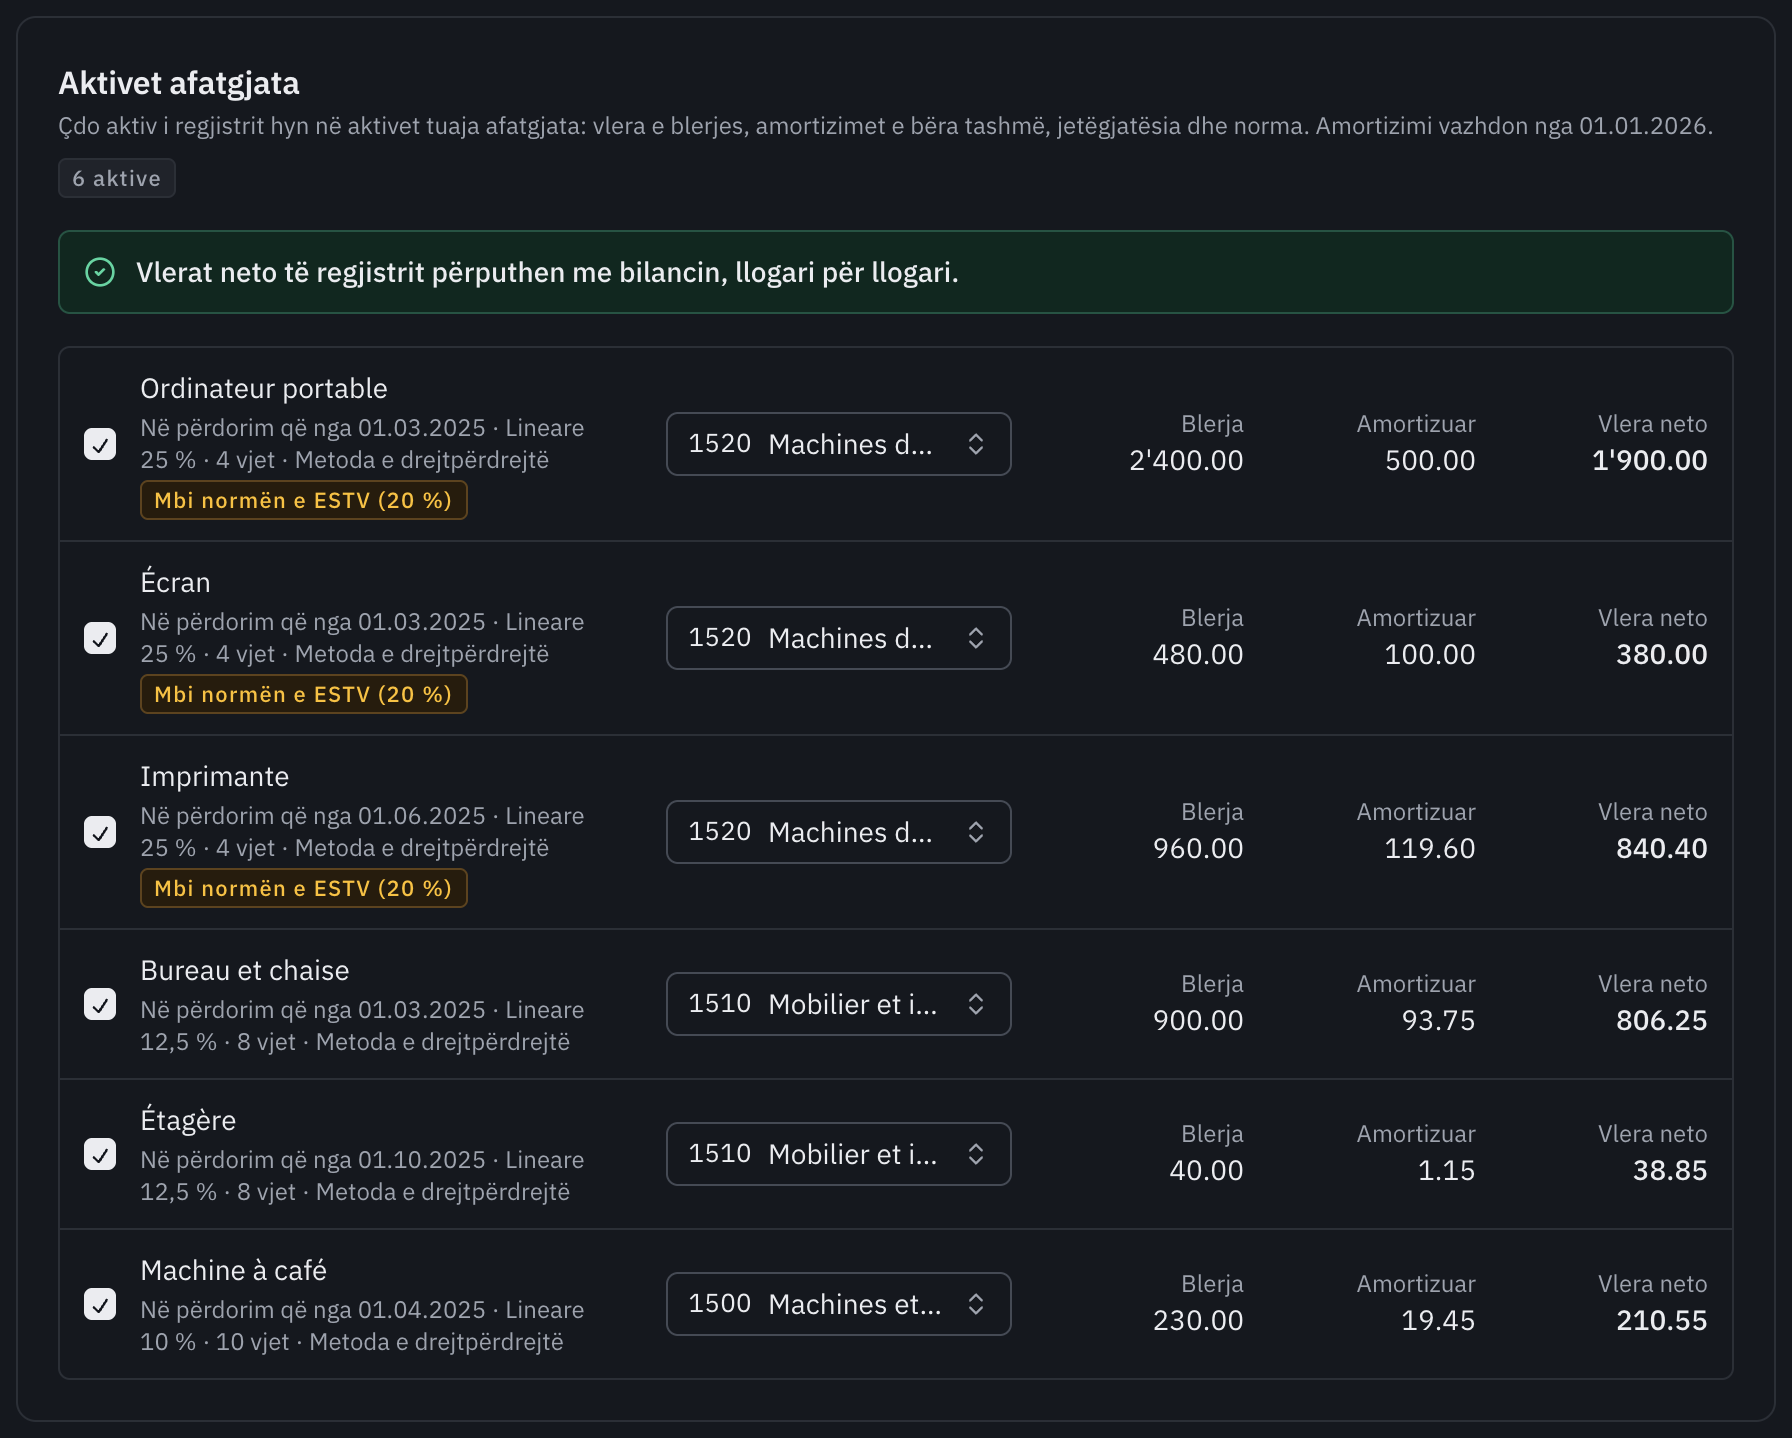Click ESTV norm warning badge under Imprimante
The height and width of the screenshot is (1438, 1792).
(304, 888)
